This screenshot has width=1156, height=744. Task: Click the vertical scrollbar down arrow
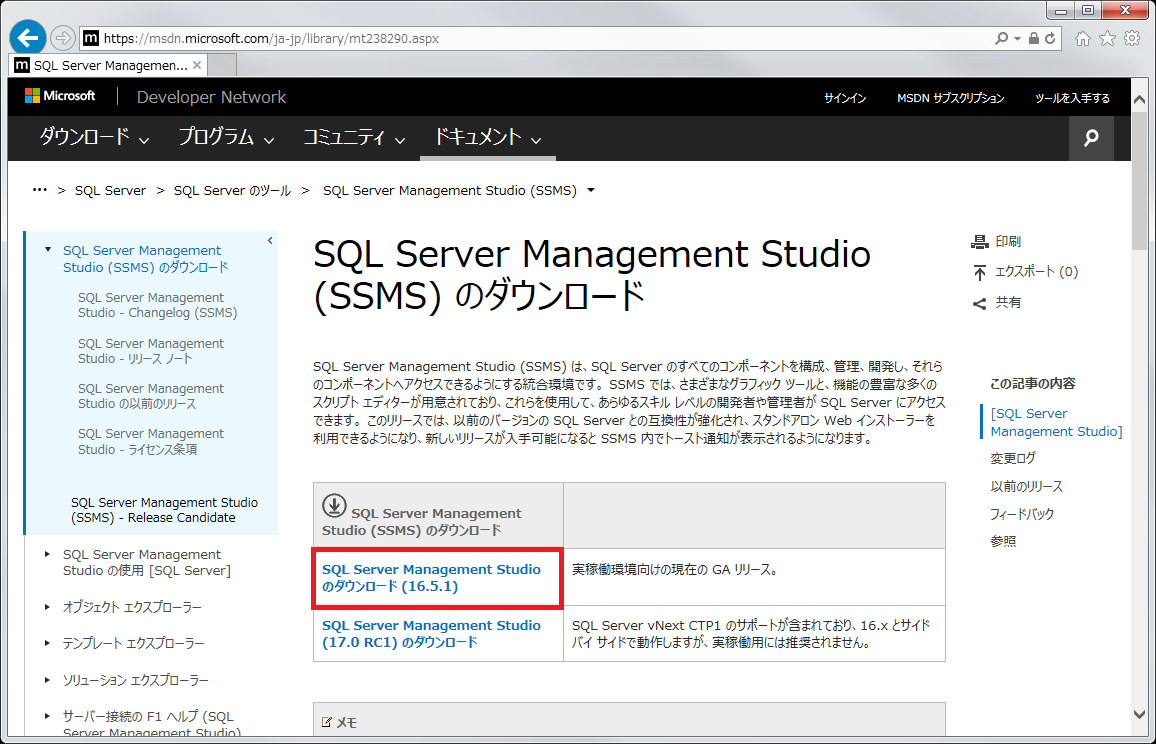[1141, 714]
